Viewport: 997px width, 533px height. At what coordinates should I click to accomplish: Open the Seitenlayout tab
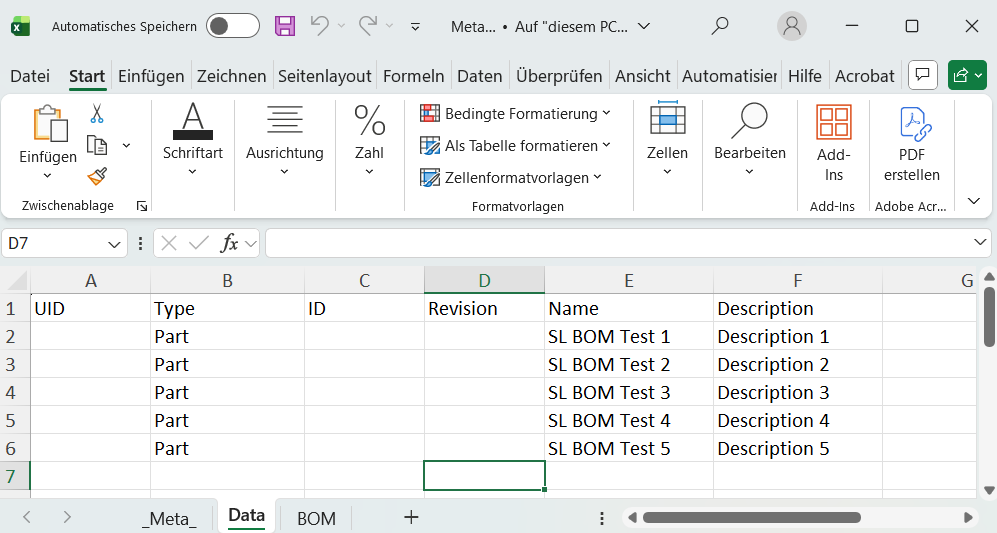[325, 76]
